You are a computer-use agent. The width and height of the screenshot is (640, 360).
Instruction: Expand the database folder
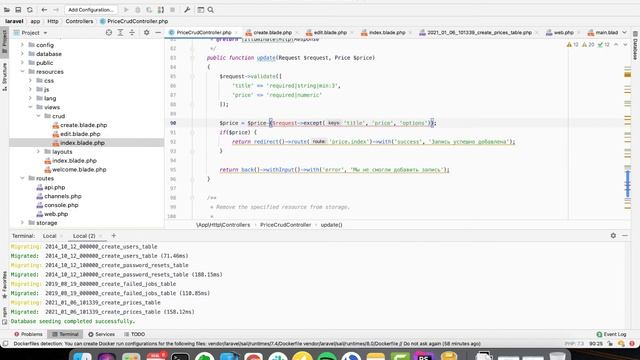[22, 54]
